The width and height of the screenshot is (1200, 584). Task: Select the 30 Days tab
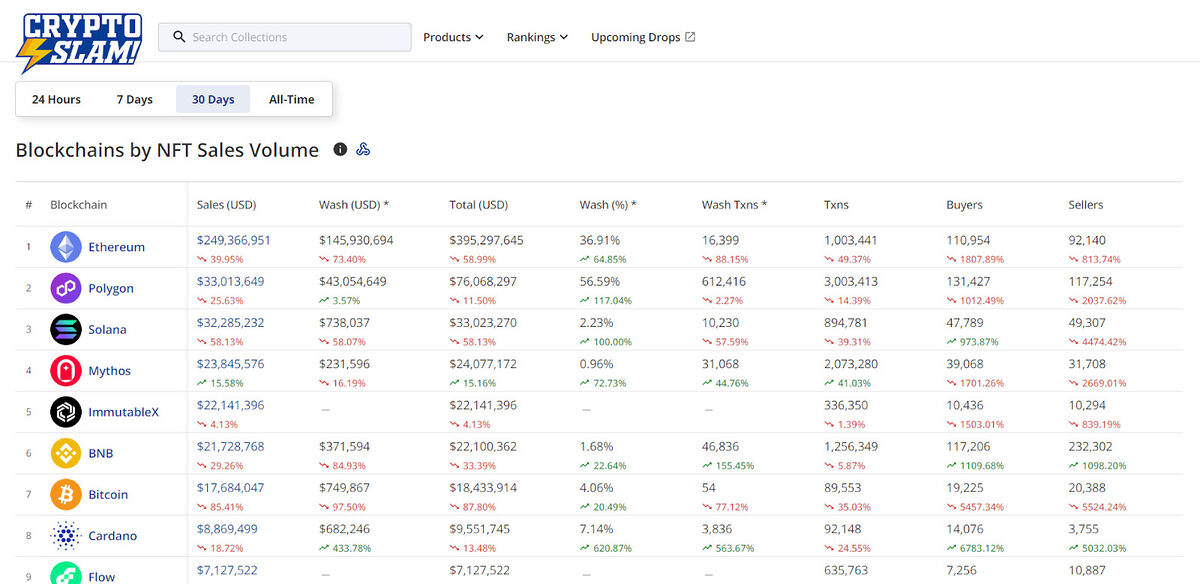tap(213, 99)
